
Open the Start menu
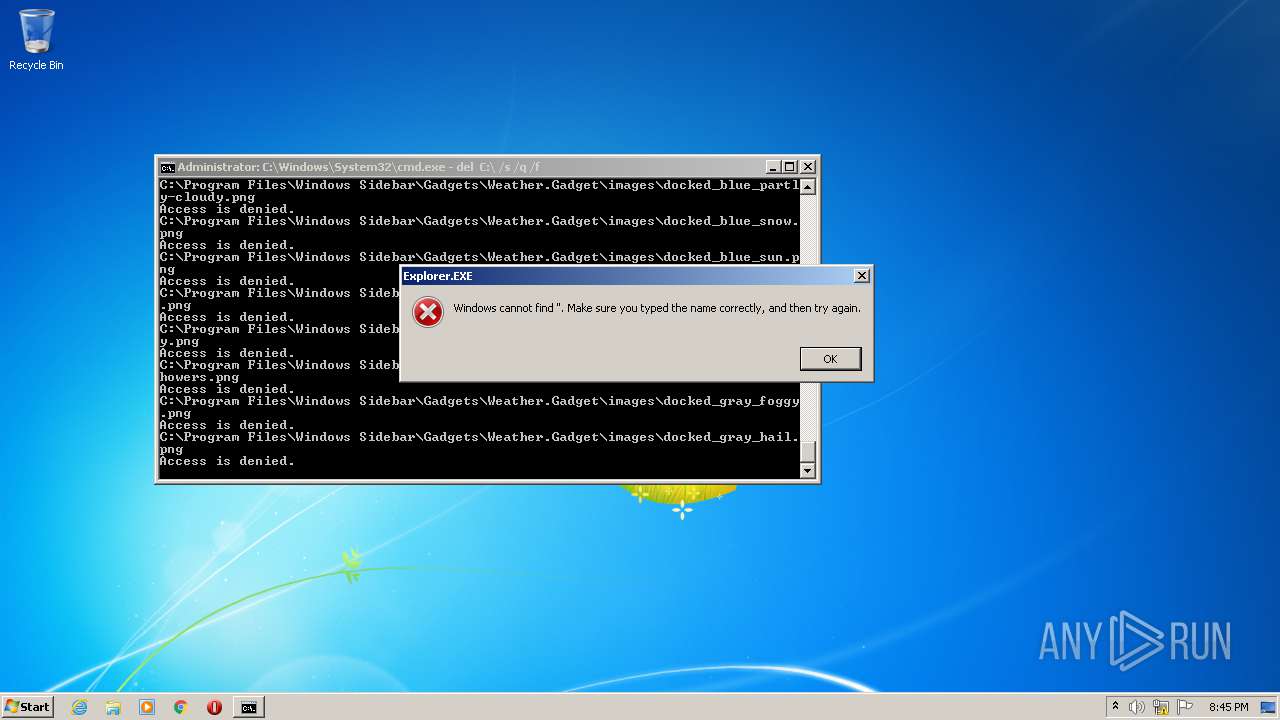pos(27,707)
